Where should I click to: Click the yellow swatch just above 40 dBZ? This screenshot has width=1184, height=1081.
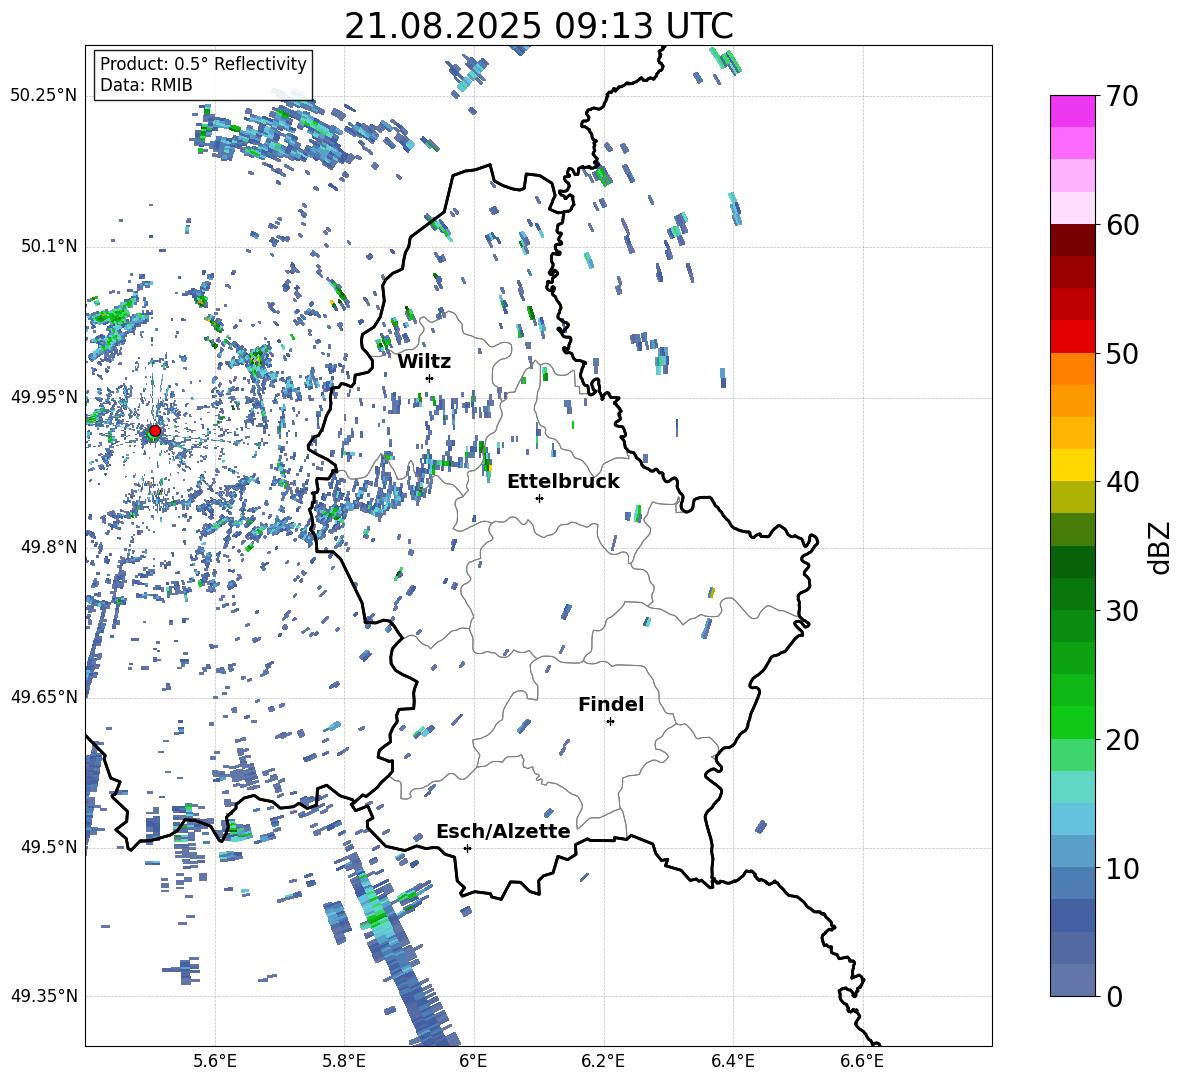click(1072, 465)
